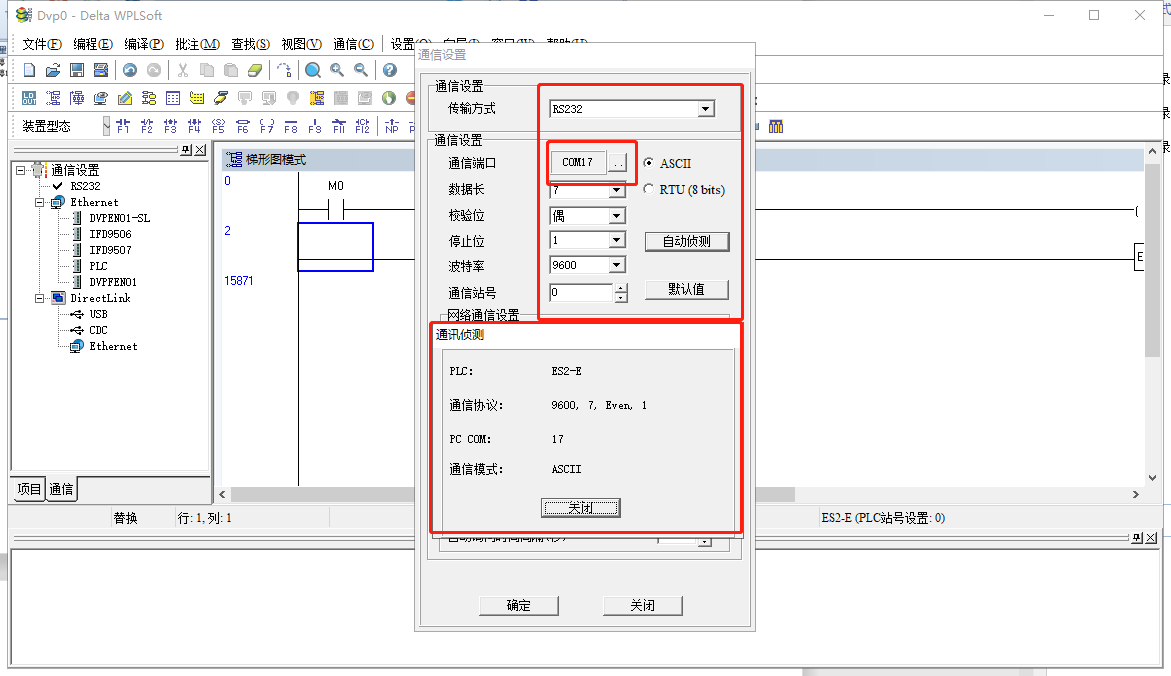Pin the left communication panel
Screen dimensions: 1171x676
[187, 150]
